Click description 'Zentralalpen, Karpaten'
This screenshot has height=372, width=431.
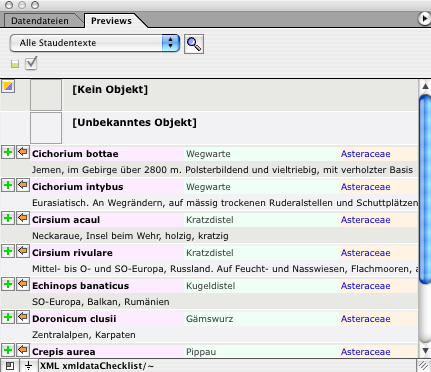tap(84, 335)
